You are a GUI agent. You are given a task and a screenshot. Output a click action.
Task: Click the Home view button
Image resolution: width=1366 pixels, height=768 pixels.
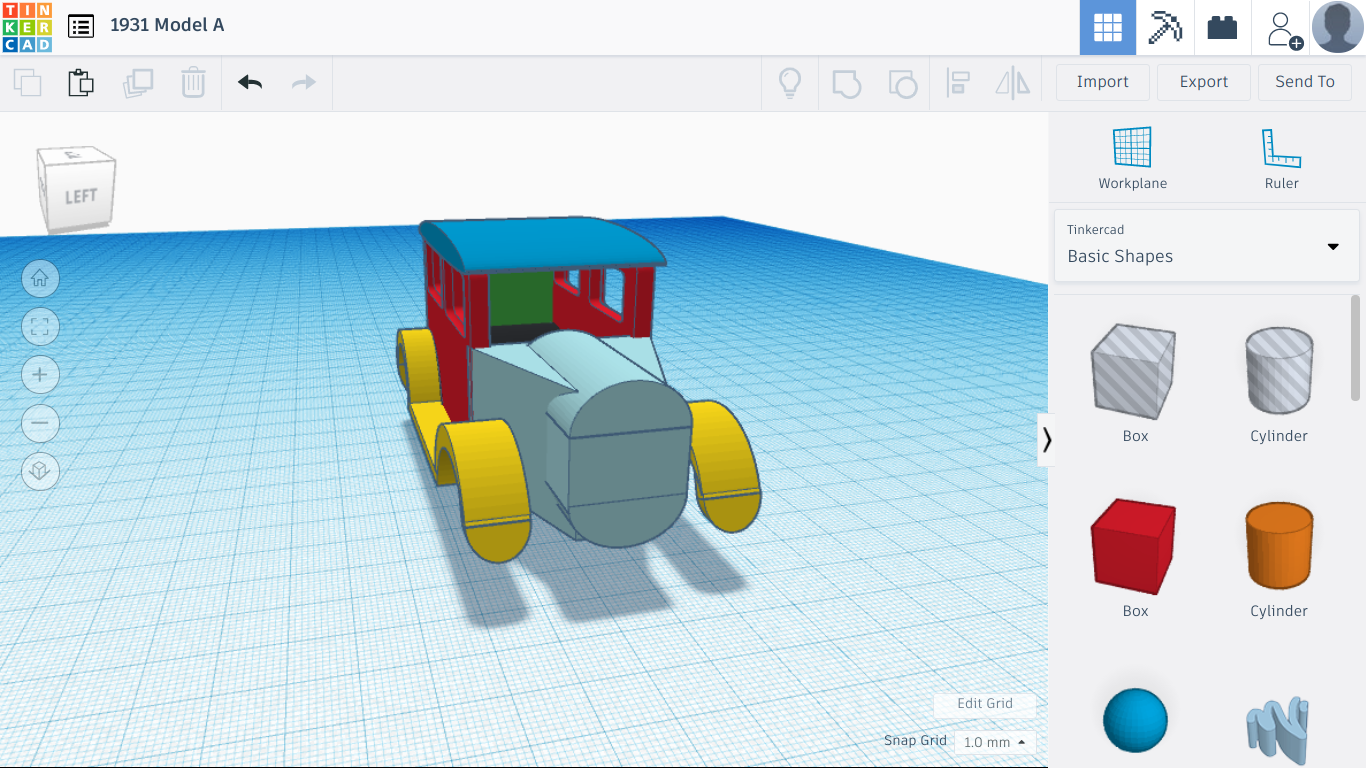click(x=40, y=278)
